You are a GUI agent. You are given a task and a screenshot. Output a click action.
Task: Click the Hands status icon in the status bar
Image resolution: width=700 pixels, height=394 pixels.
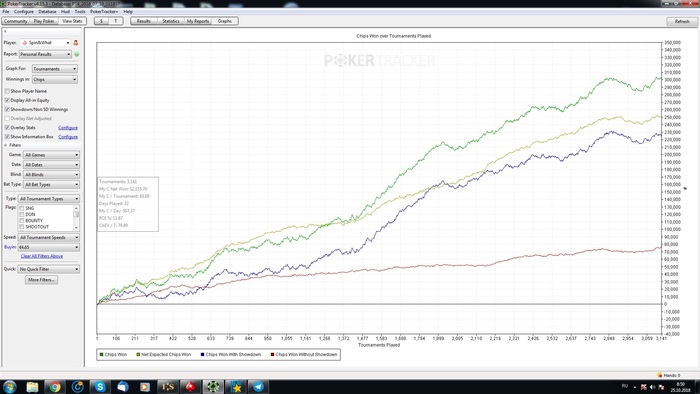click(660, 375)
